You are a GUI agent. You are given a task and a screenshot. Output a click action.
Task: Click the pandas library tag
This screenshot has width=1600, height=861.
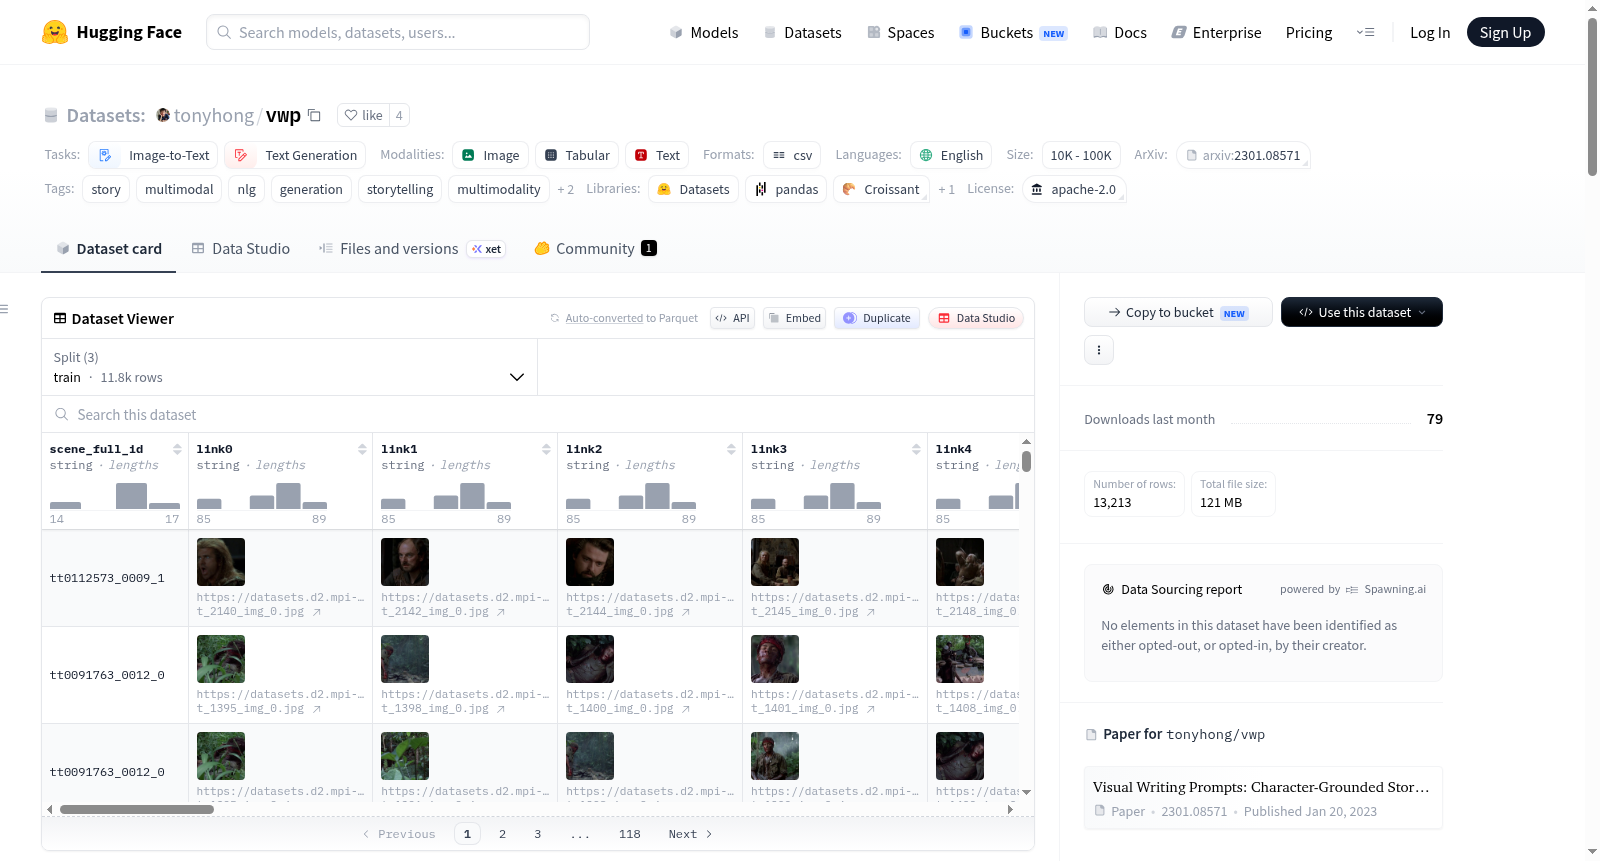786,189
